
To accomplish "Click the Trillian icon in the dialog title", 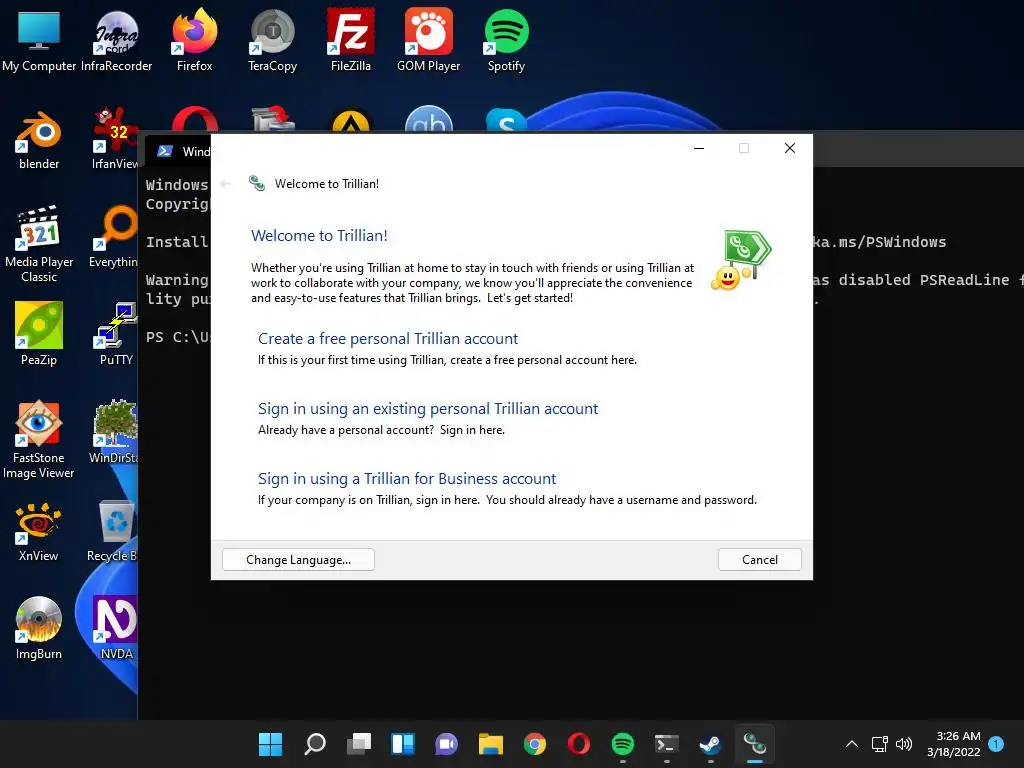I will [x=257, y=184].
